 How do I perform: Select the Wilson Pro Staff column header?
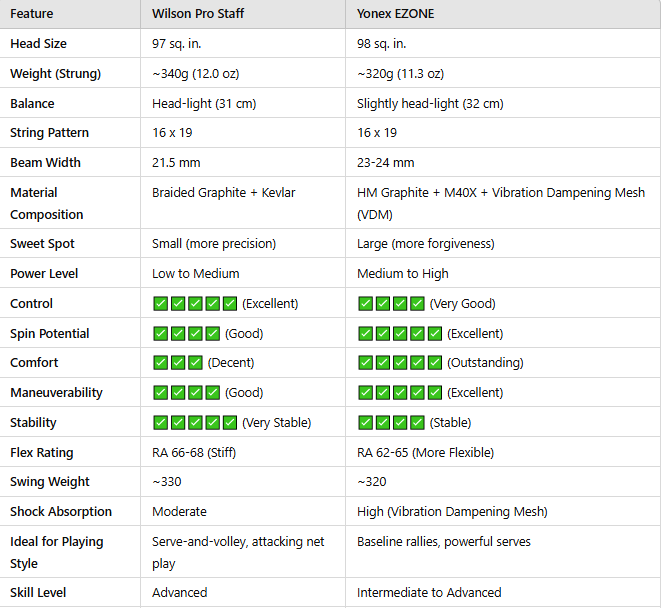coord(198,14)
